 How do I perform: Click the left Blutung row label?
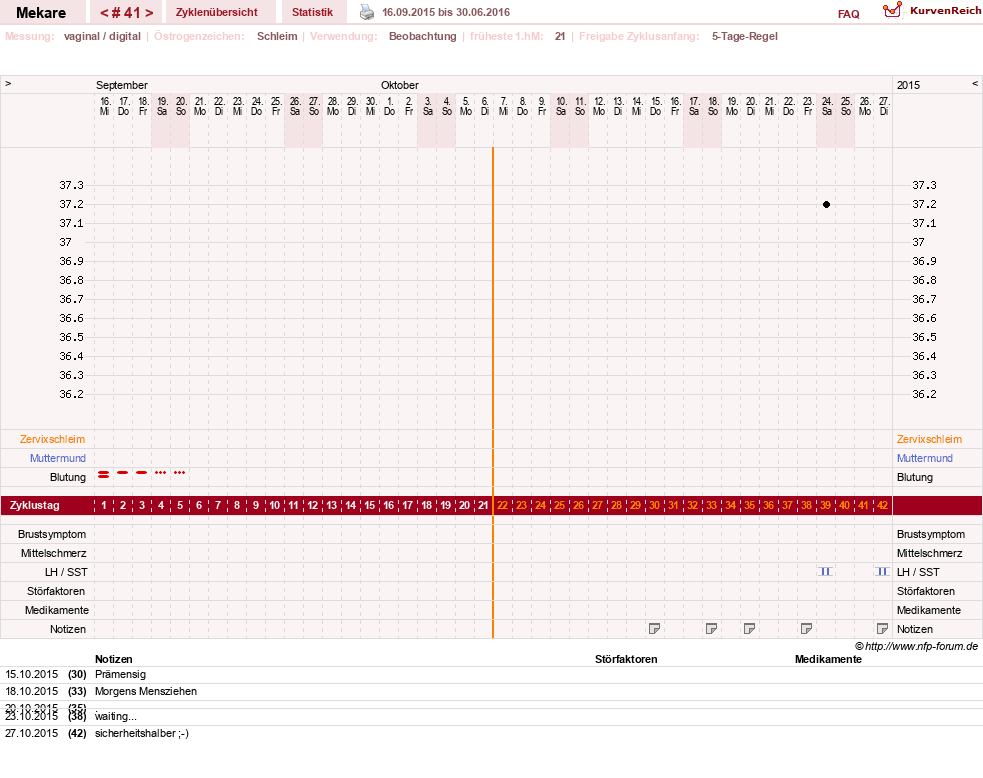click(68, 478)
